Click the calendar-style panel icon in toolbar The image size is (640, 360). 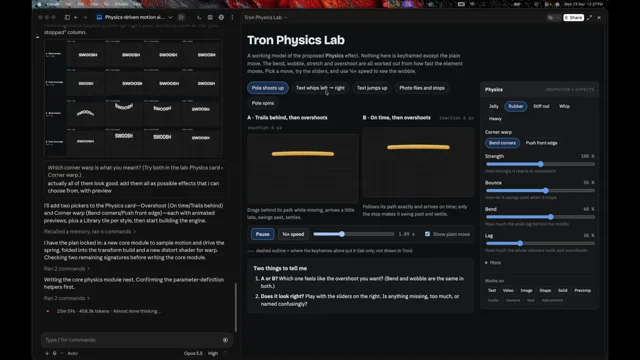(x=210, y=18)
